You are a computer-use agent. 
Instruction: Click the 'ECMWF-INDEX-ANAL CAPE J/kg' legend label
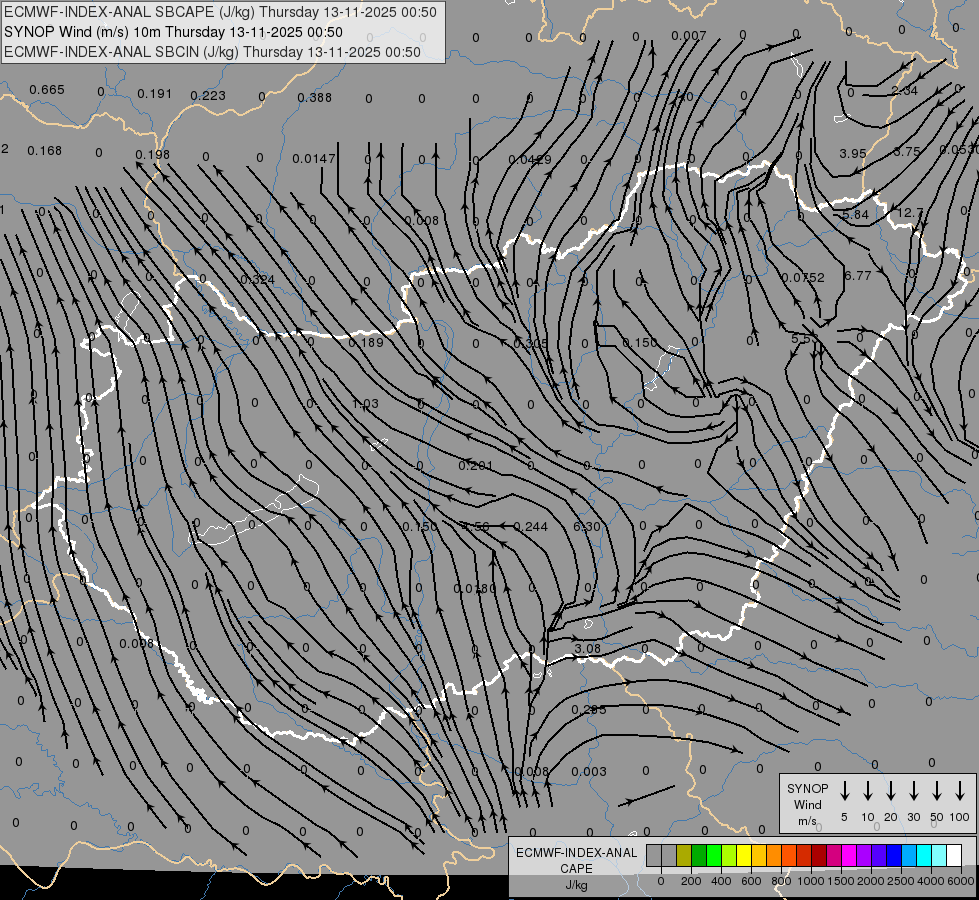pyautogui.click(x=576, y=868)
